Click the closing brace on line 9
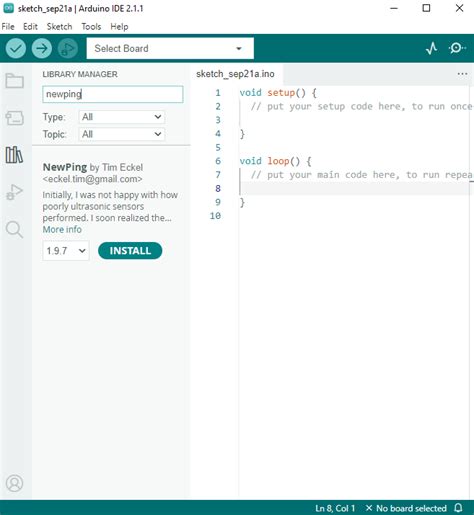 click(x=242, y=202)
